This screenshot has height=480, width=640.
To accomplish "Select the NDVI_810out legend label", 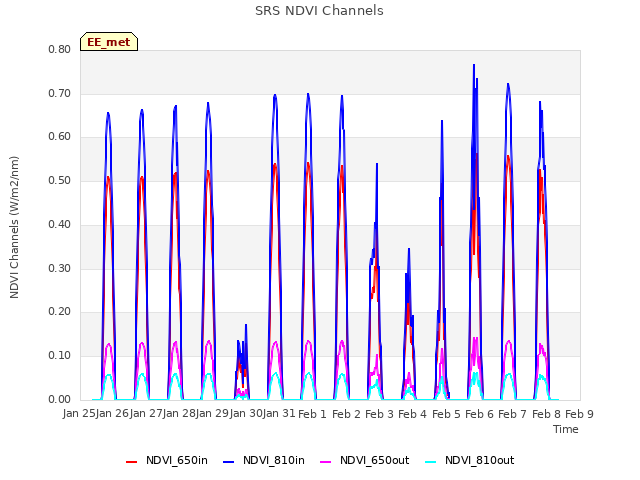I will point(480,460).
